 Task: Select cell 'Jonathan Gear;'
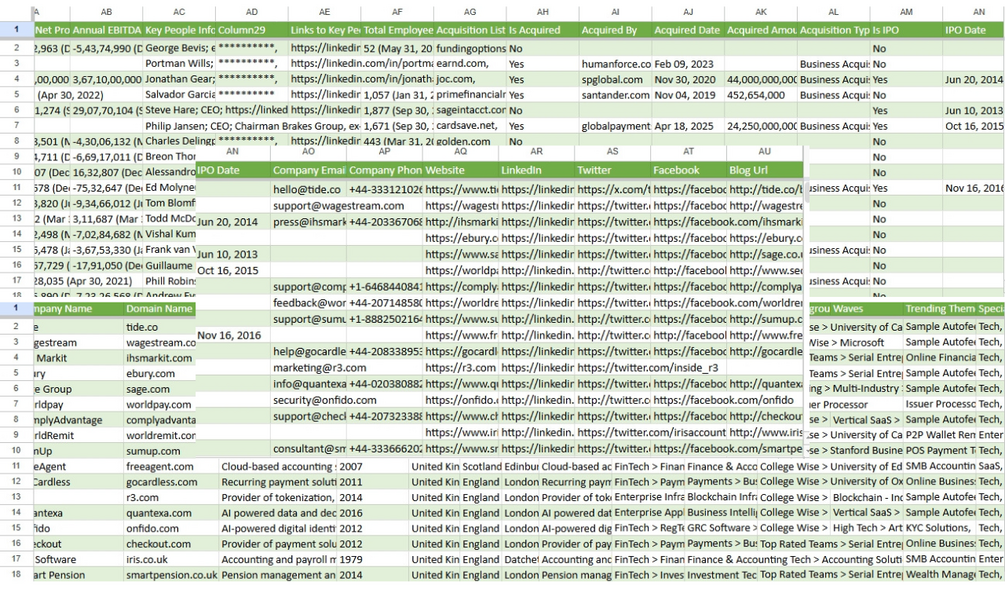179,80
